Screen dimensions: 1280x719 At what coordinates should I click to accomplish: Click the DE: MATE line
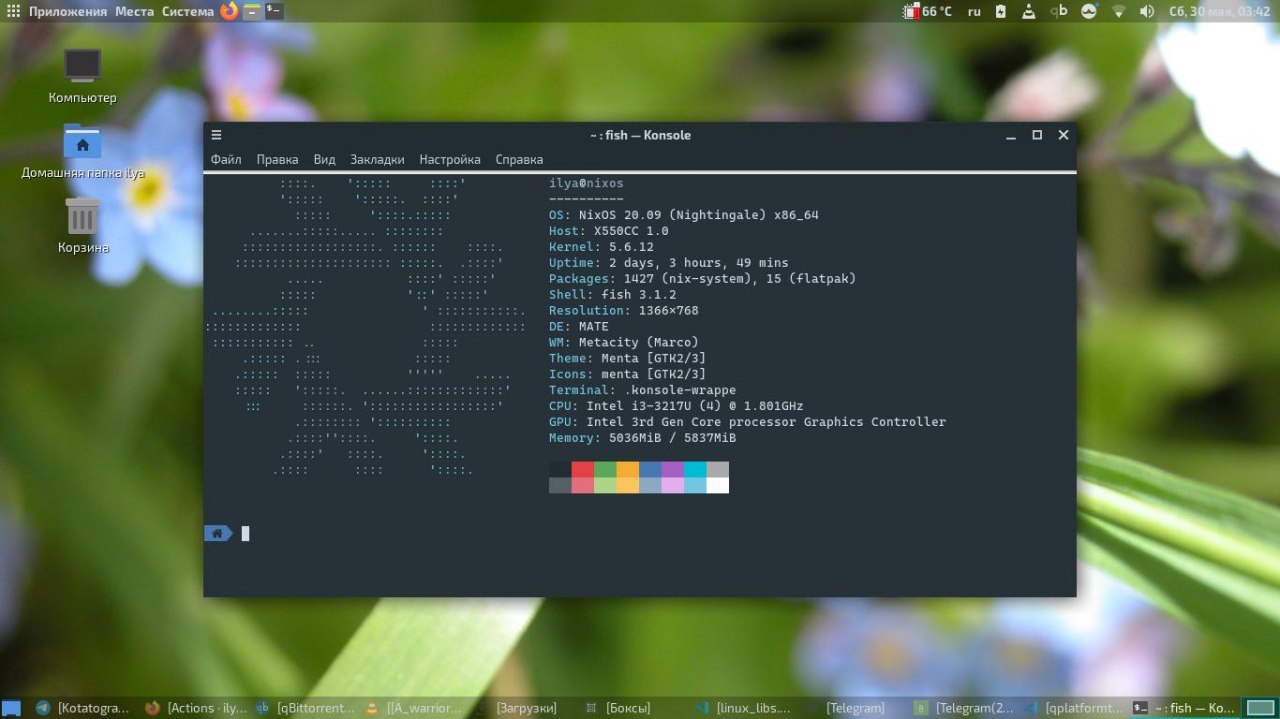point(579,327)
